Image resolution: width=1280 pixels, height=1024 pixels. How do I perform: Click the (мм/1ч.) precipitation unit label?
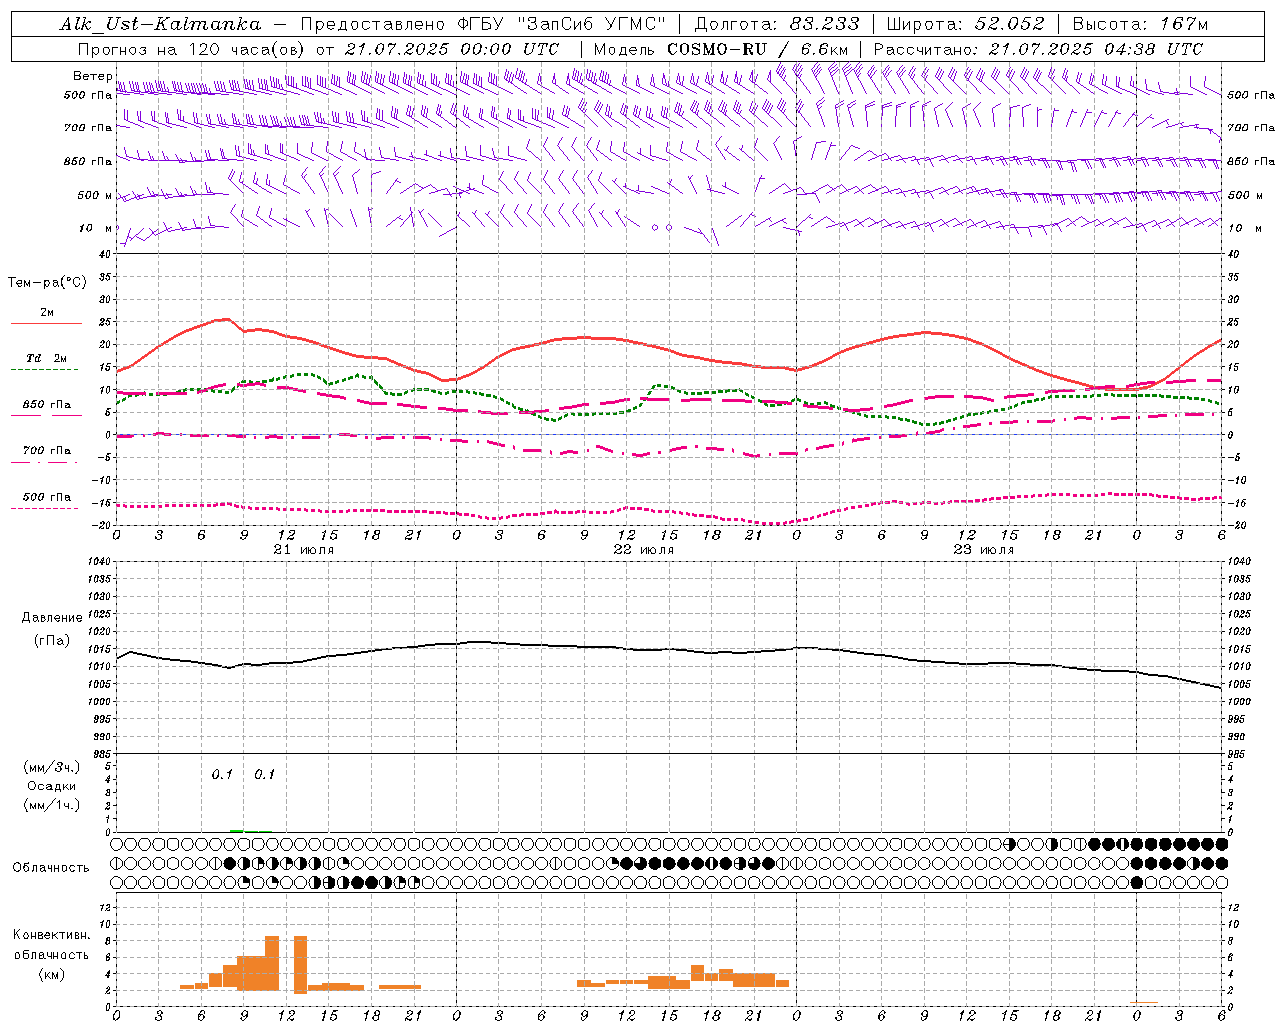(x=52, y=805)
